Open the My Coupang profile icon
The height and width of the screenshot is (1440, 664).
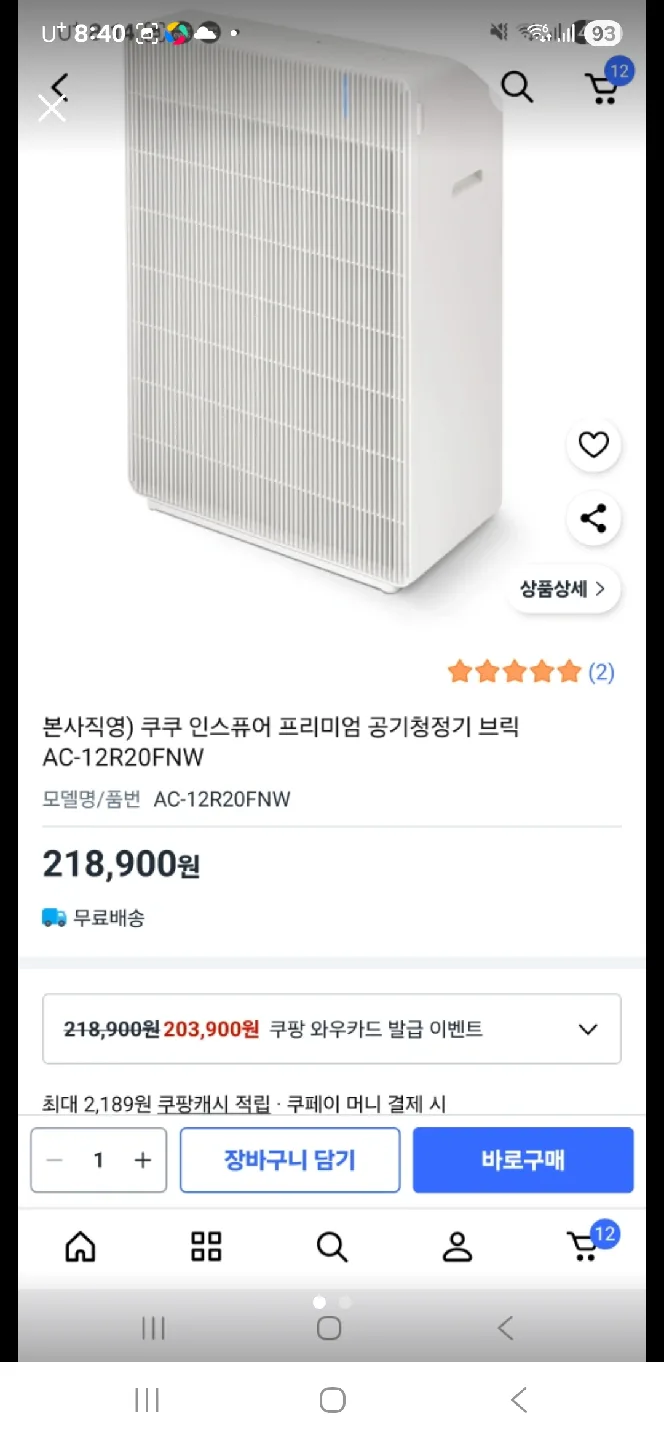[x=457, y=1246]
